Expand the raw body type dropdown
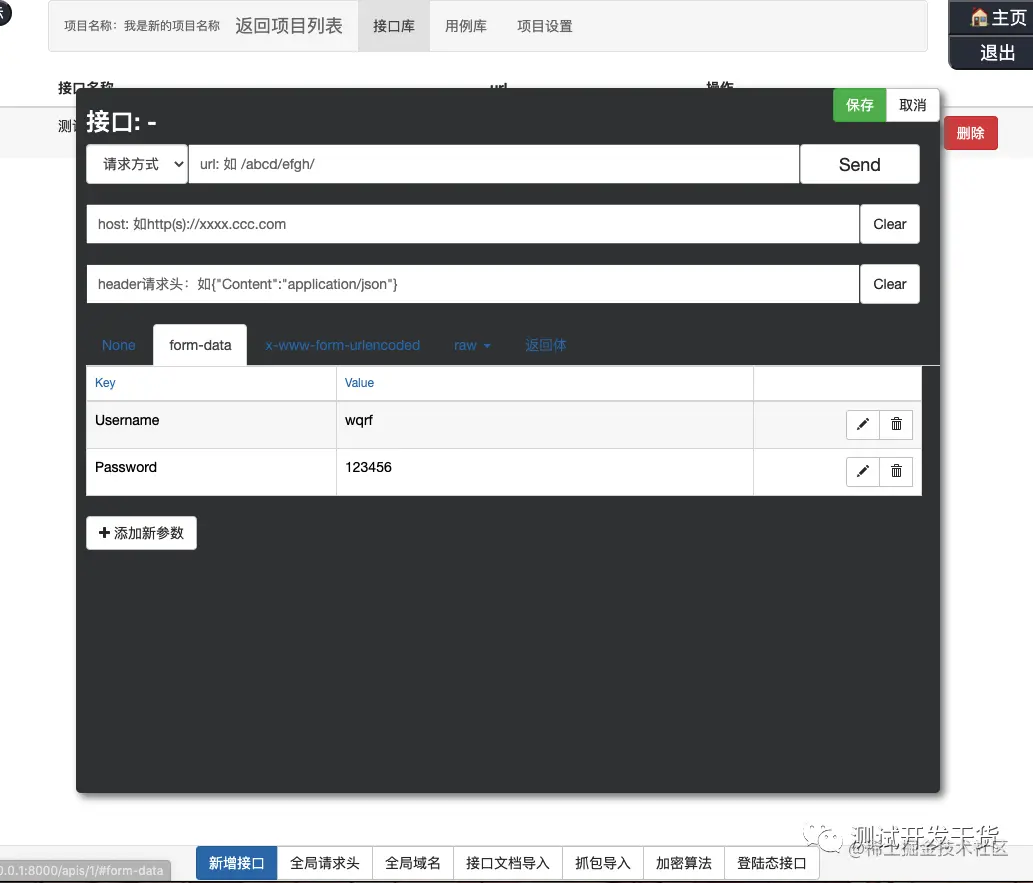The height and width of the screenshot is (883, 1033). click(x=471, y=344)
